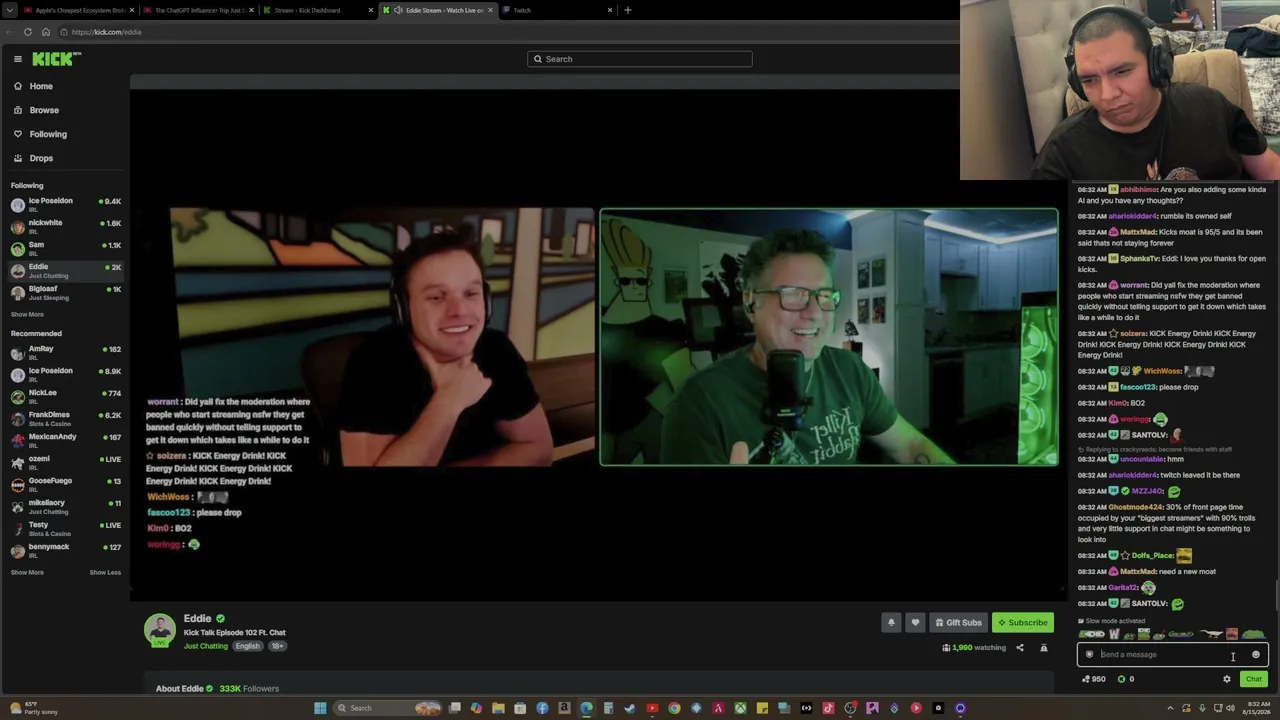Open nickwhite's channel in Following list
Viewport: 1280px width, 720px height.
pyautogui.click(x=65, y=225)
